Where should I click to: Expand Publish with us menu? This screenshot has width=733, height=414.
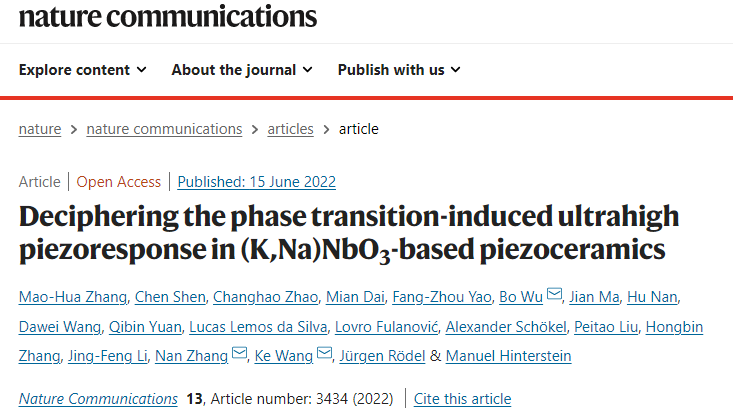[x=399, y=70]
